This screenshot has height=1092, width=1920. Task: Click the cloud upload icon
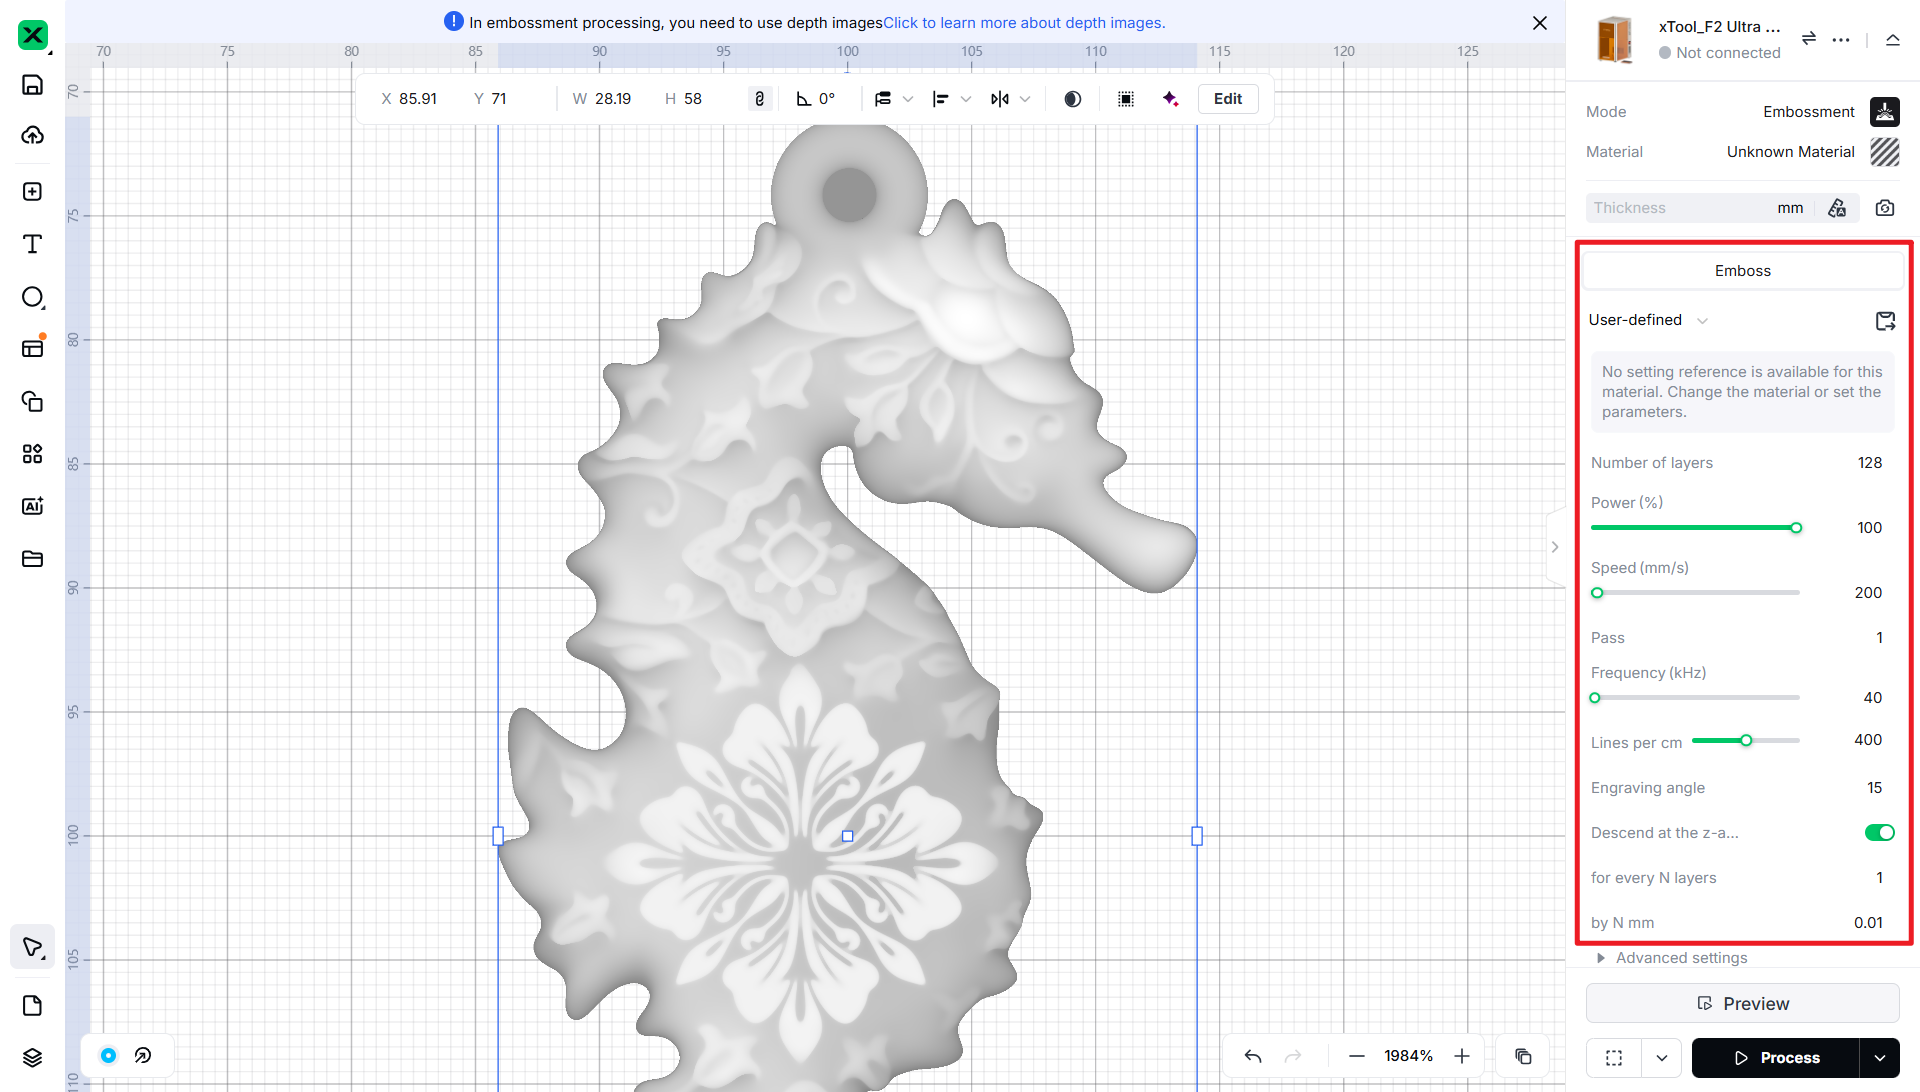click(32, 135)
